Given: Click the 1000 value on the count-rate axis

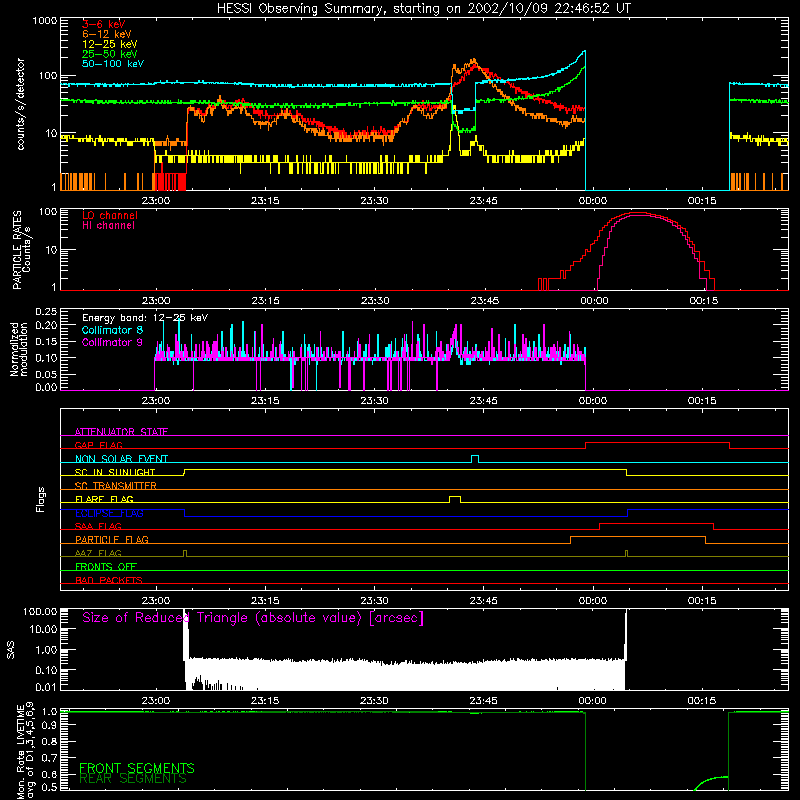Looking at the screenshot, I should 45,21.
